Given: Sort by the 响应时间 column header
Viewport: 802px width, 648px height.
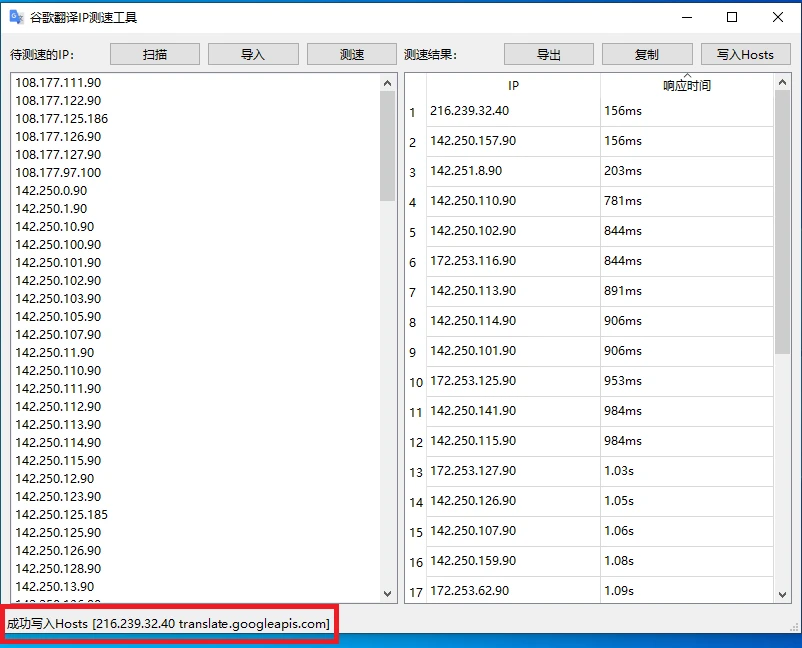Looking at the screenshot, I should pos(687,85).
